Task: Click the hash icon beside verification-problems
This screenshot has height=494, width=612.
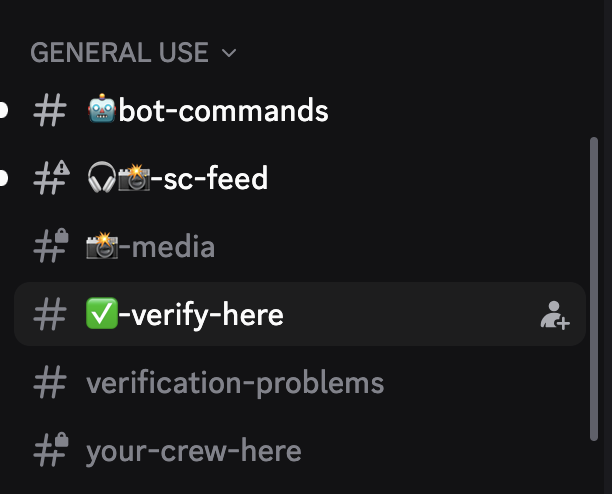Action: (49, 383)
